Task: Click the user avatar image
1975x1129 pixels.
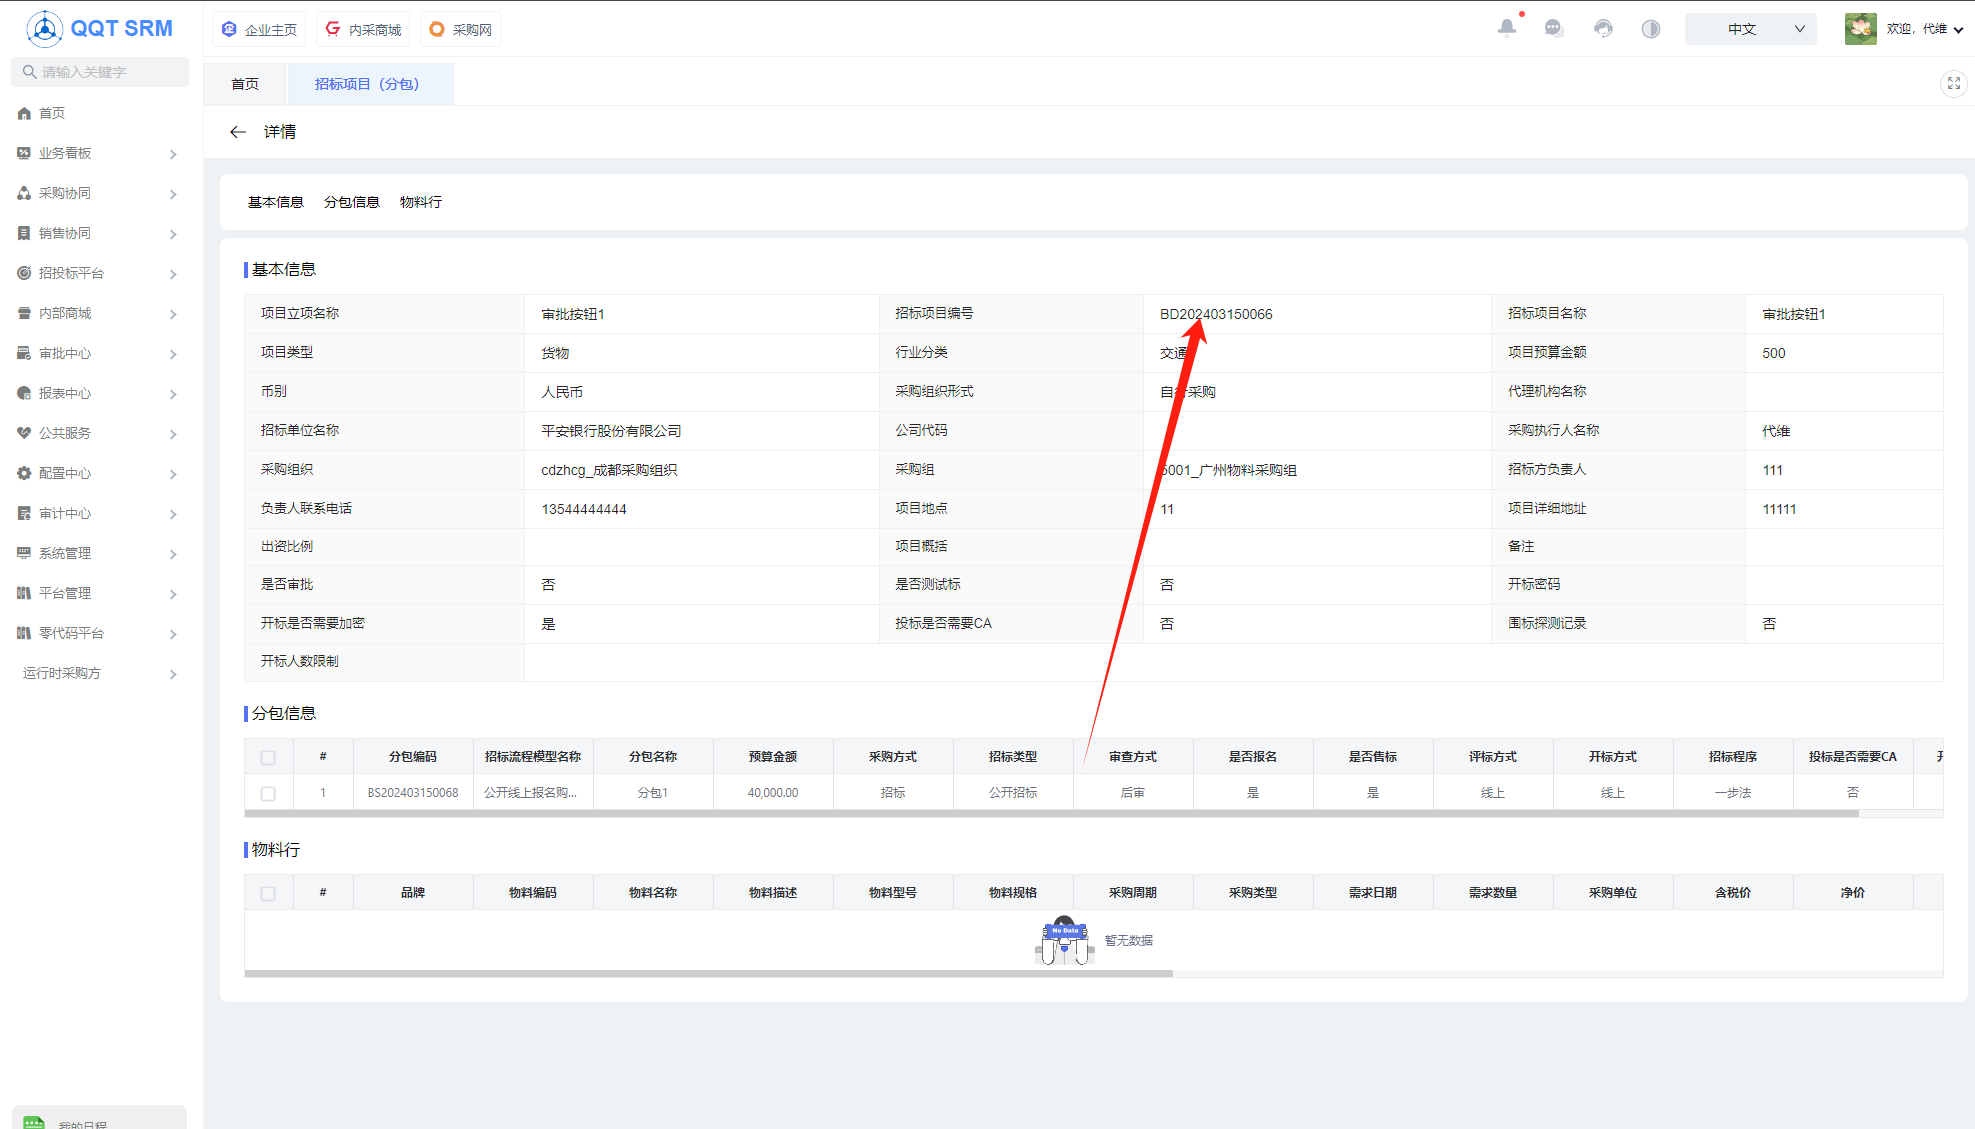Action: [x=1860, y=28]
